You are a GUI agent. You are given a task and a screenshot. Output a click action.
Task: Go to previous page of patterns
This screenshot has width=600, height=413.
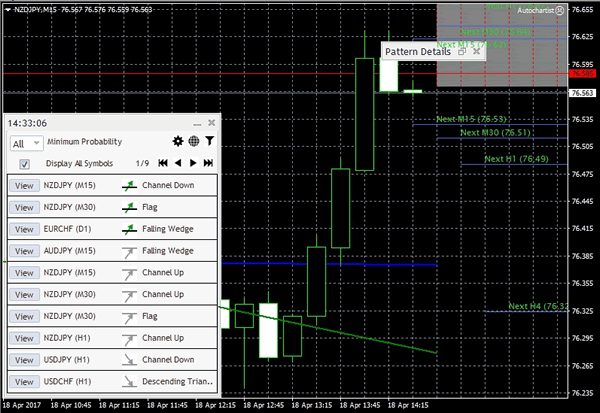point(178,163)
